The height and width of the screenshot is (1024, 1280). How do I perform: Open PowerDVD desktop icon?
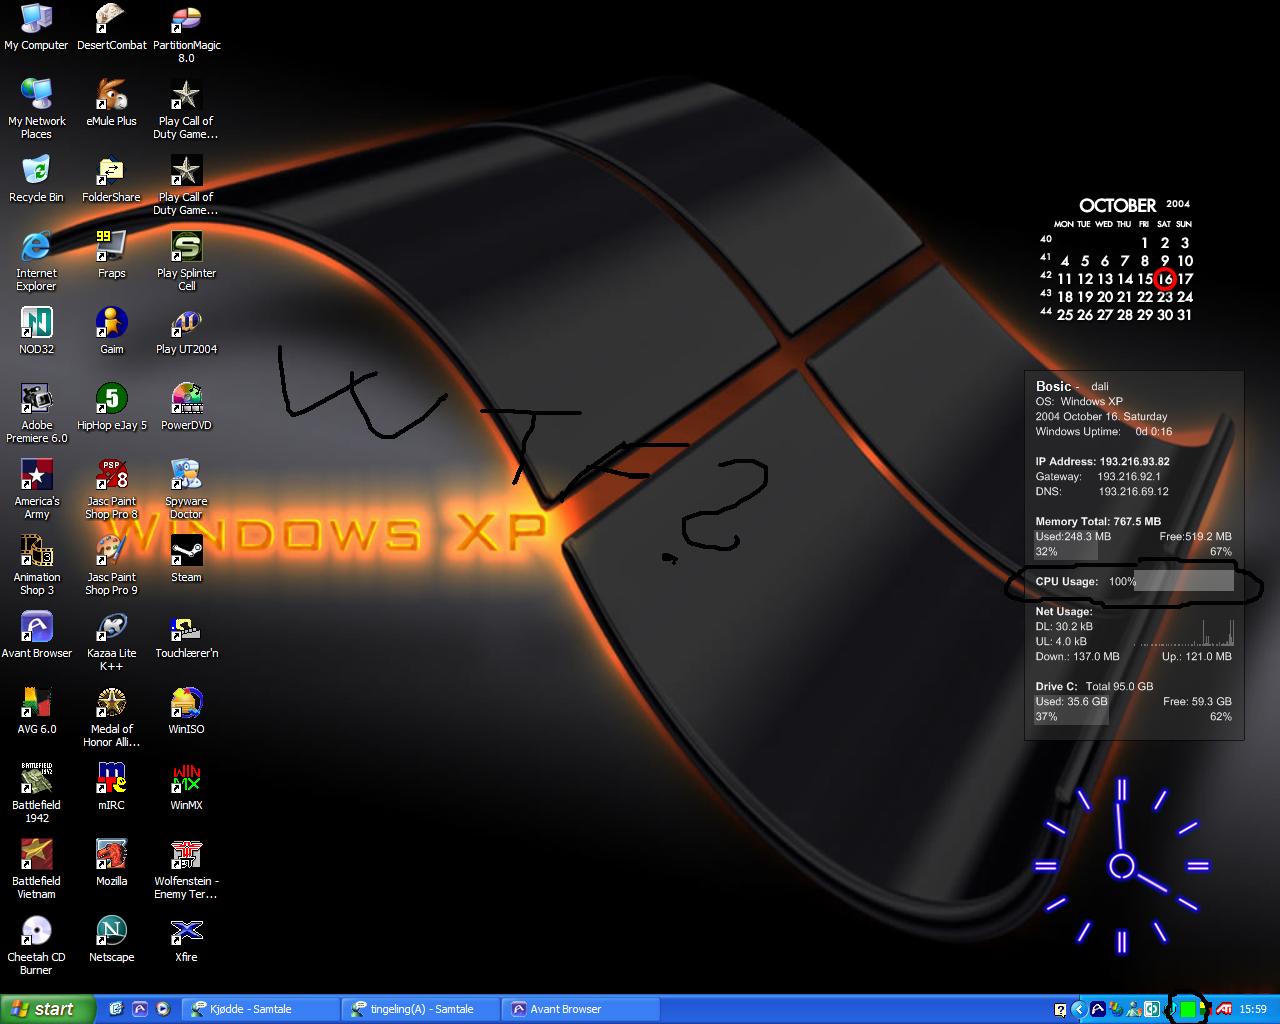pyautogui.click(x=186, y=407)
